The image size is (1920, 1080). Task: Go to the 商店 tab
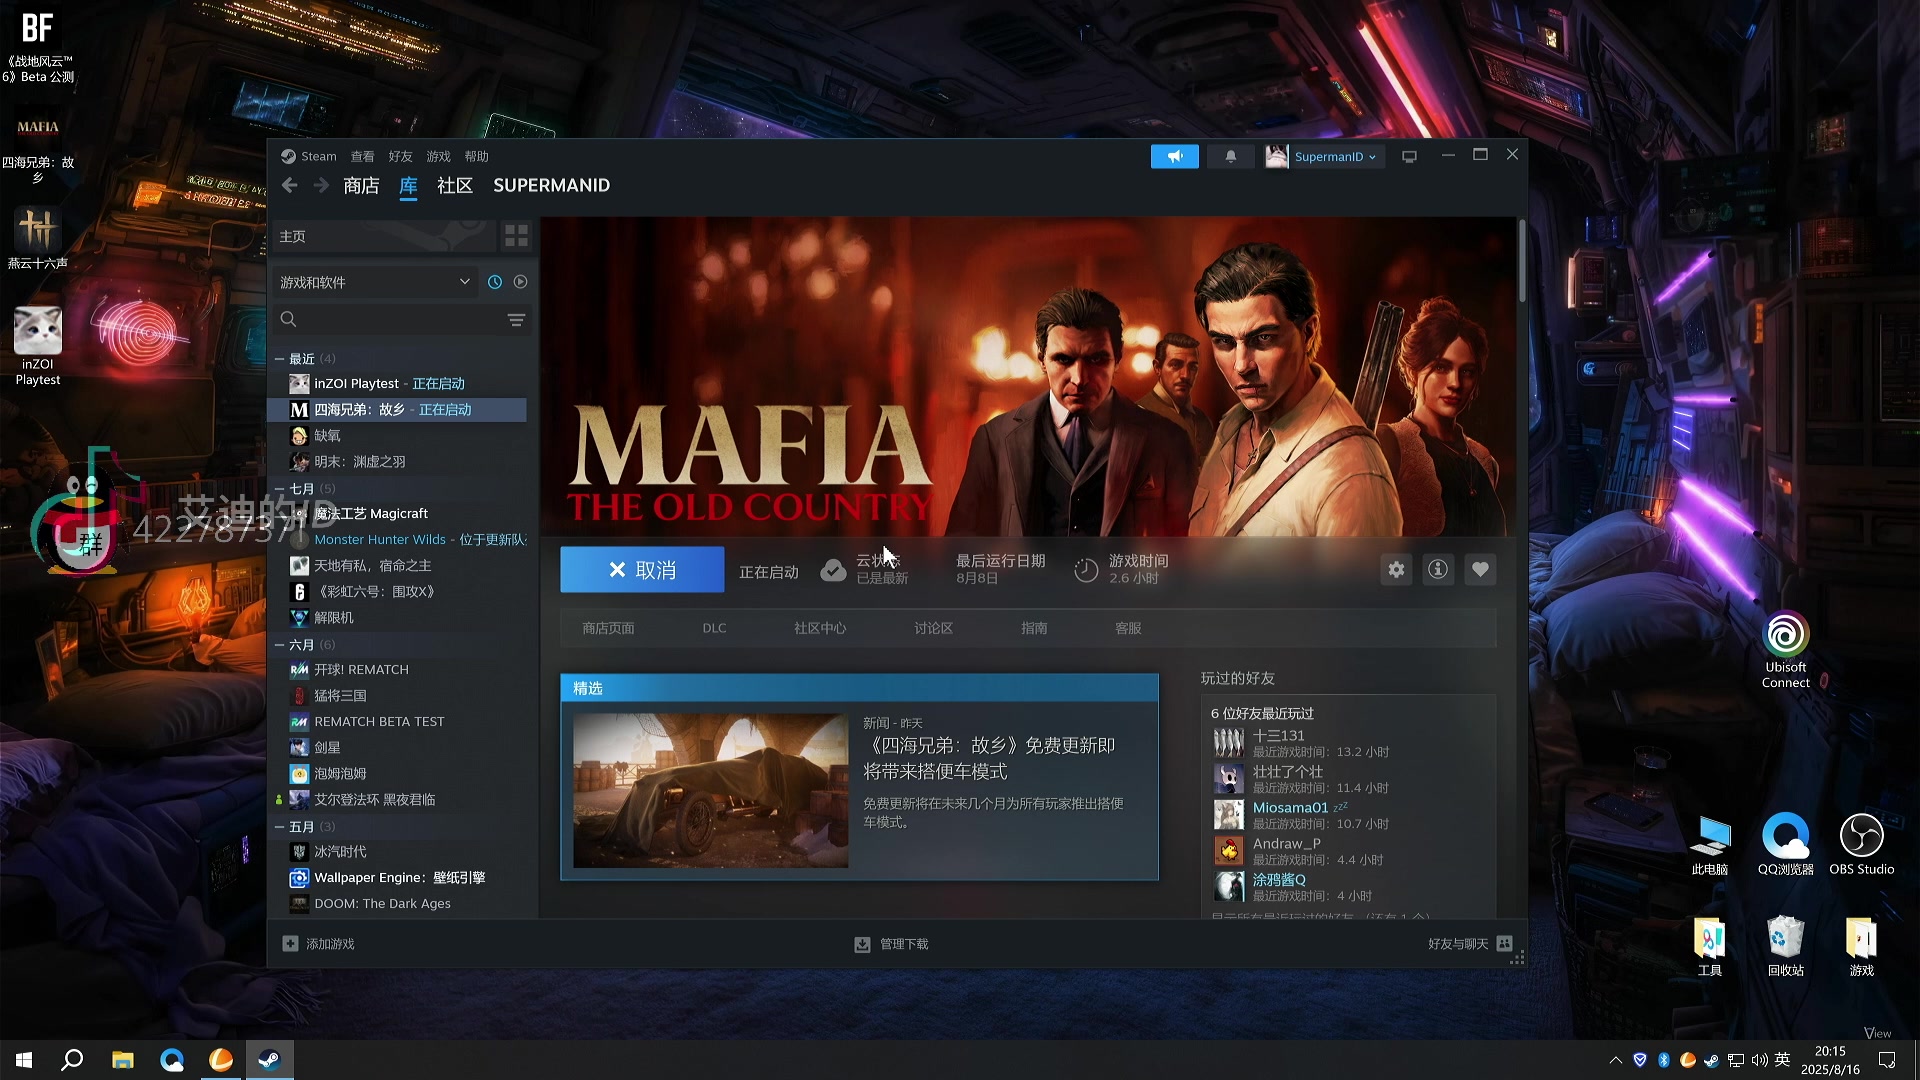(x=361, y=185)
